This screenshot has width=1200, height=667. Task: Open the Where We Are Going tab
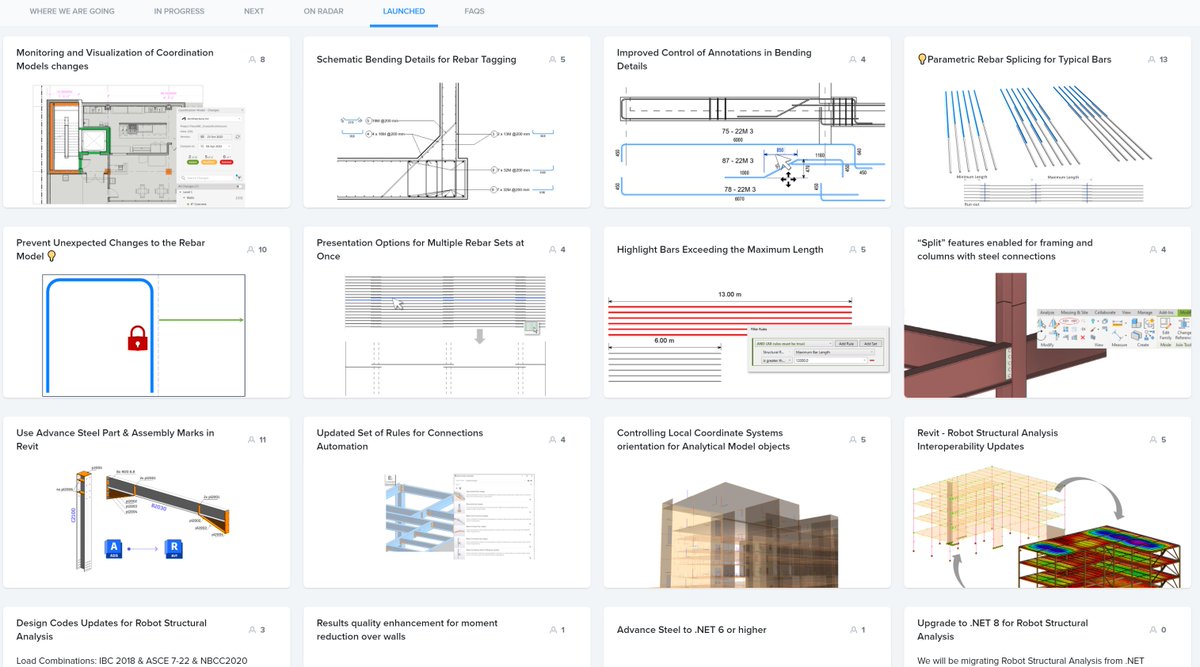pos(72,12)
